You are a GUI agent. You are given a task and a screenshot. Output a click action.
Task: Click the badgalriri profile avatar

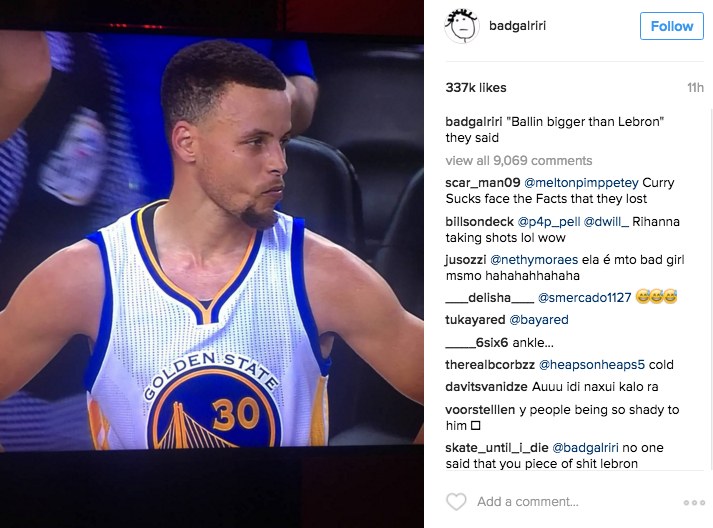461,26
